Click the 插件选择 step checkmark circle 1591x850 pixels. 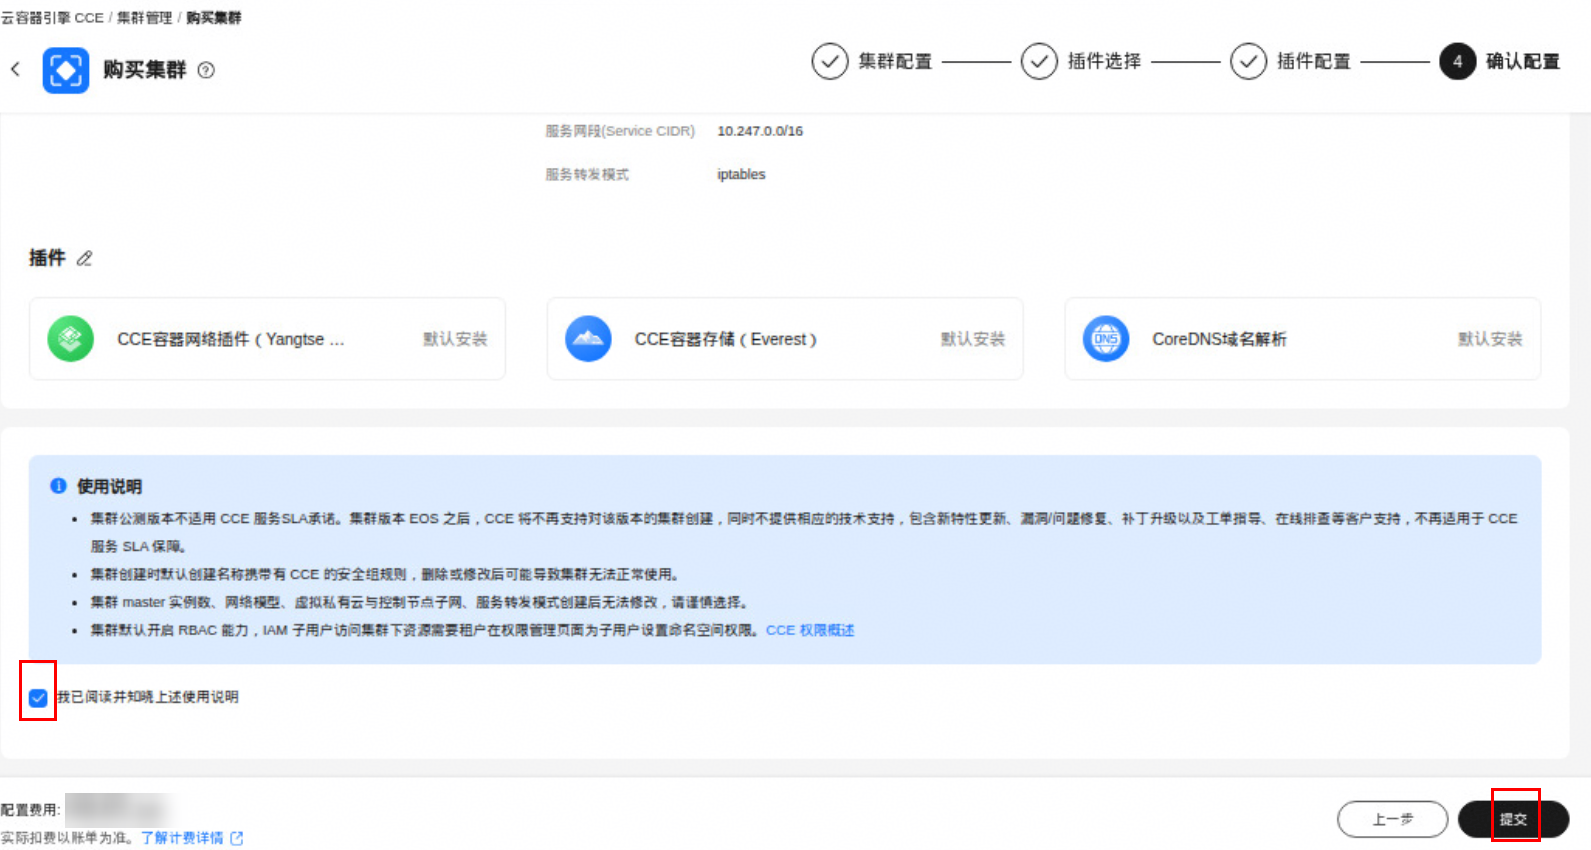[x=1039, y=61]
